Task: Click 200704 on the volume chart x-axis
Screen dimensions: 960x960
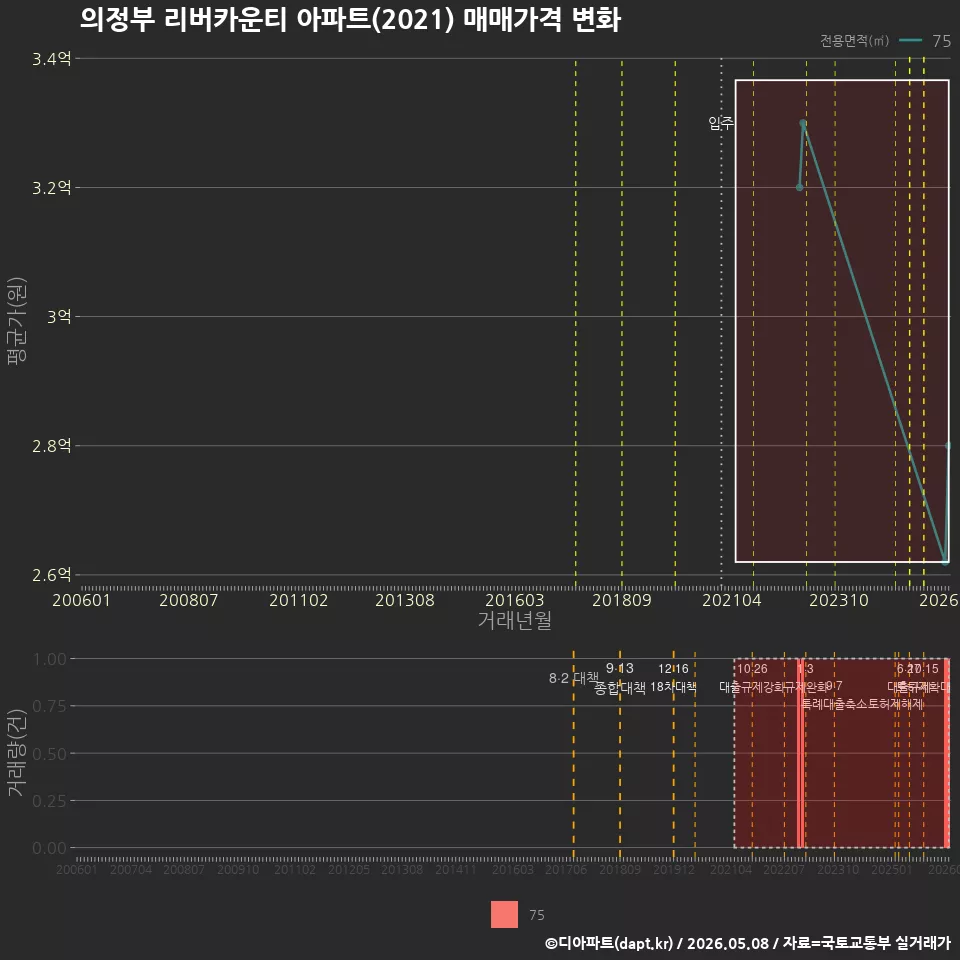Action: (x=130, y=869)
